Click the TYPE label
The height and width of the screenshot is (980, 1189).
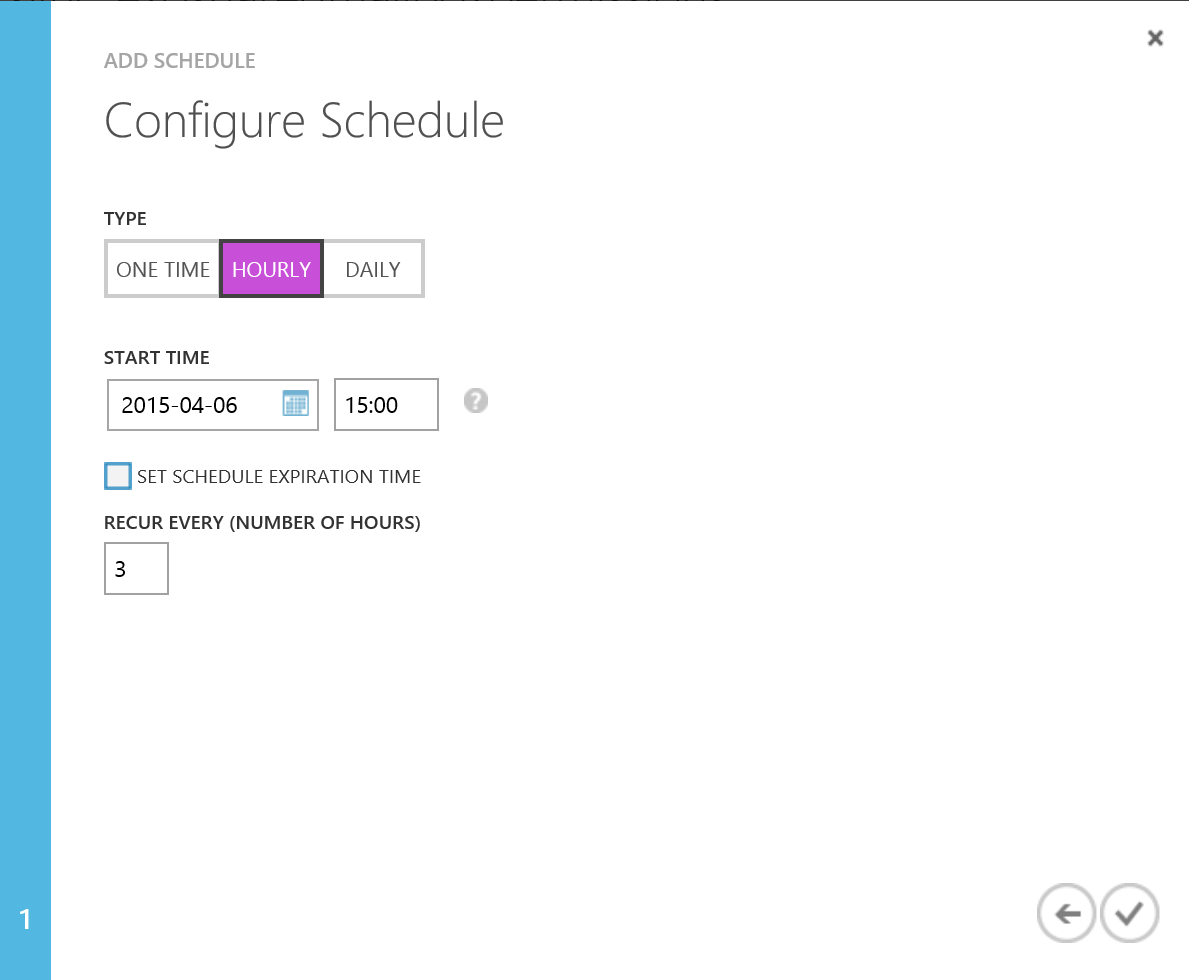click(x=125, y=218)
